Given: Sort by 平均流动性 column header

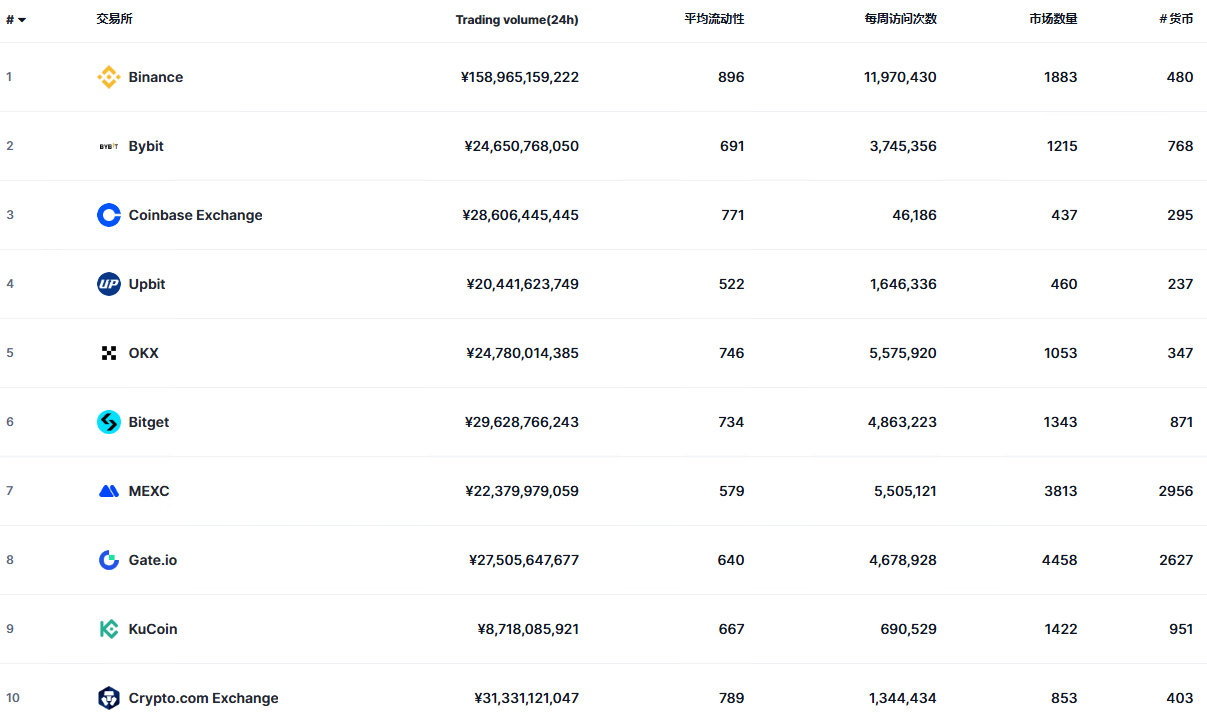Looking at the screenshot, I should click(714, 19).
